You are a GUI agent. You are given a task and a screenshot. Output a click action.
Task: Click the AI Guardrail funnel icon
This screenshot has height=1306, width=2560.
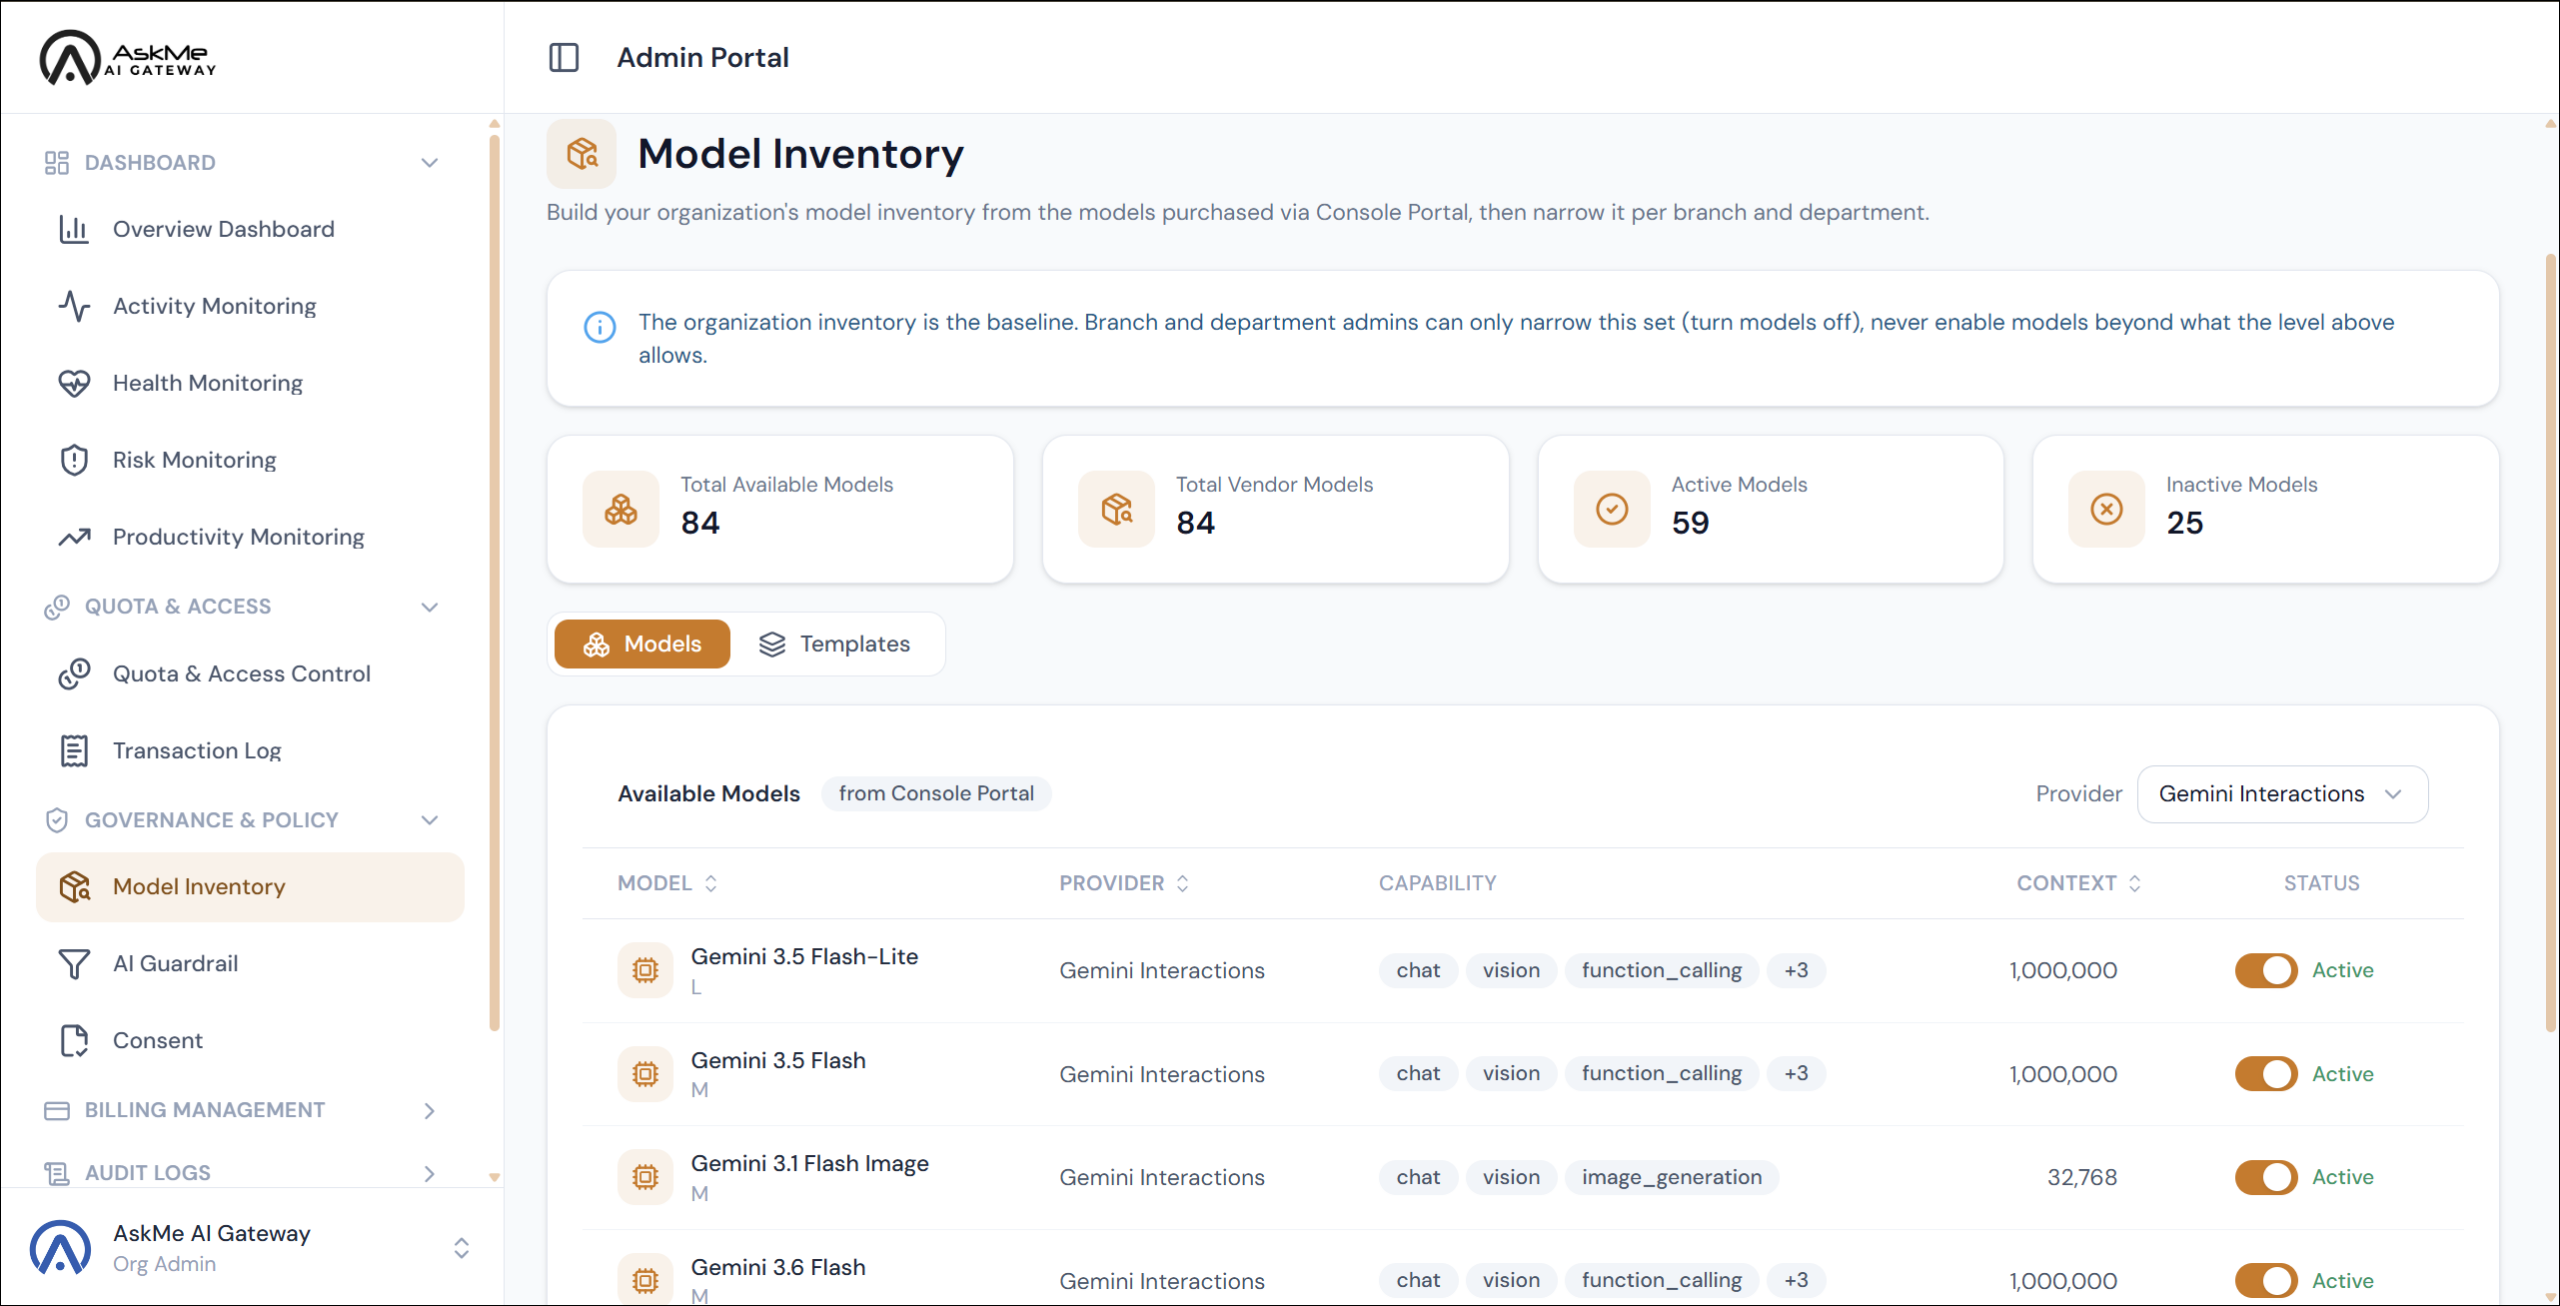click(x=74, y=964)
